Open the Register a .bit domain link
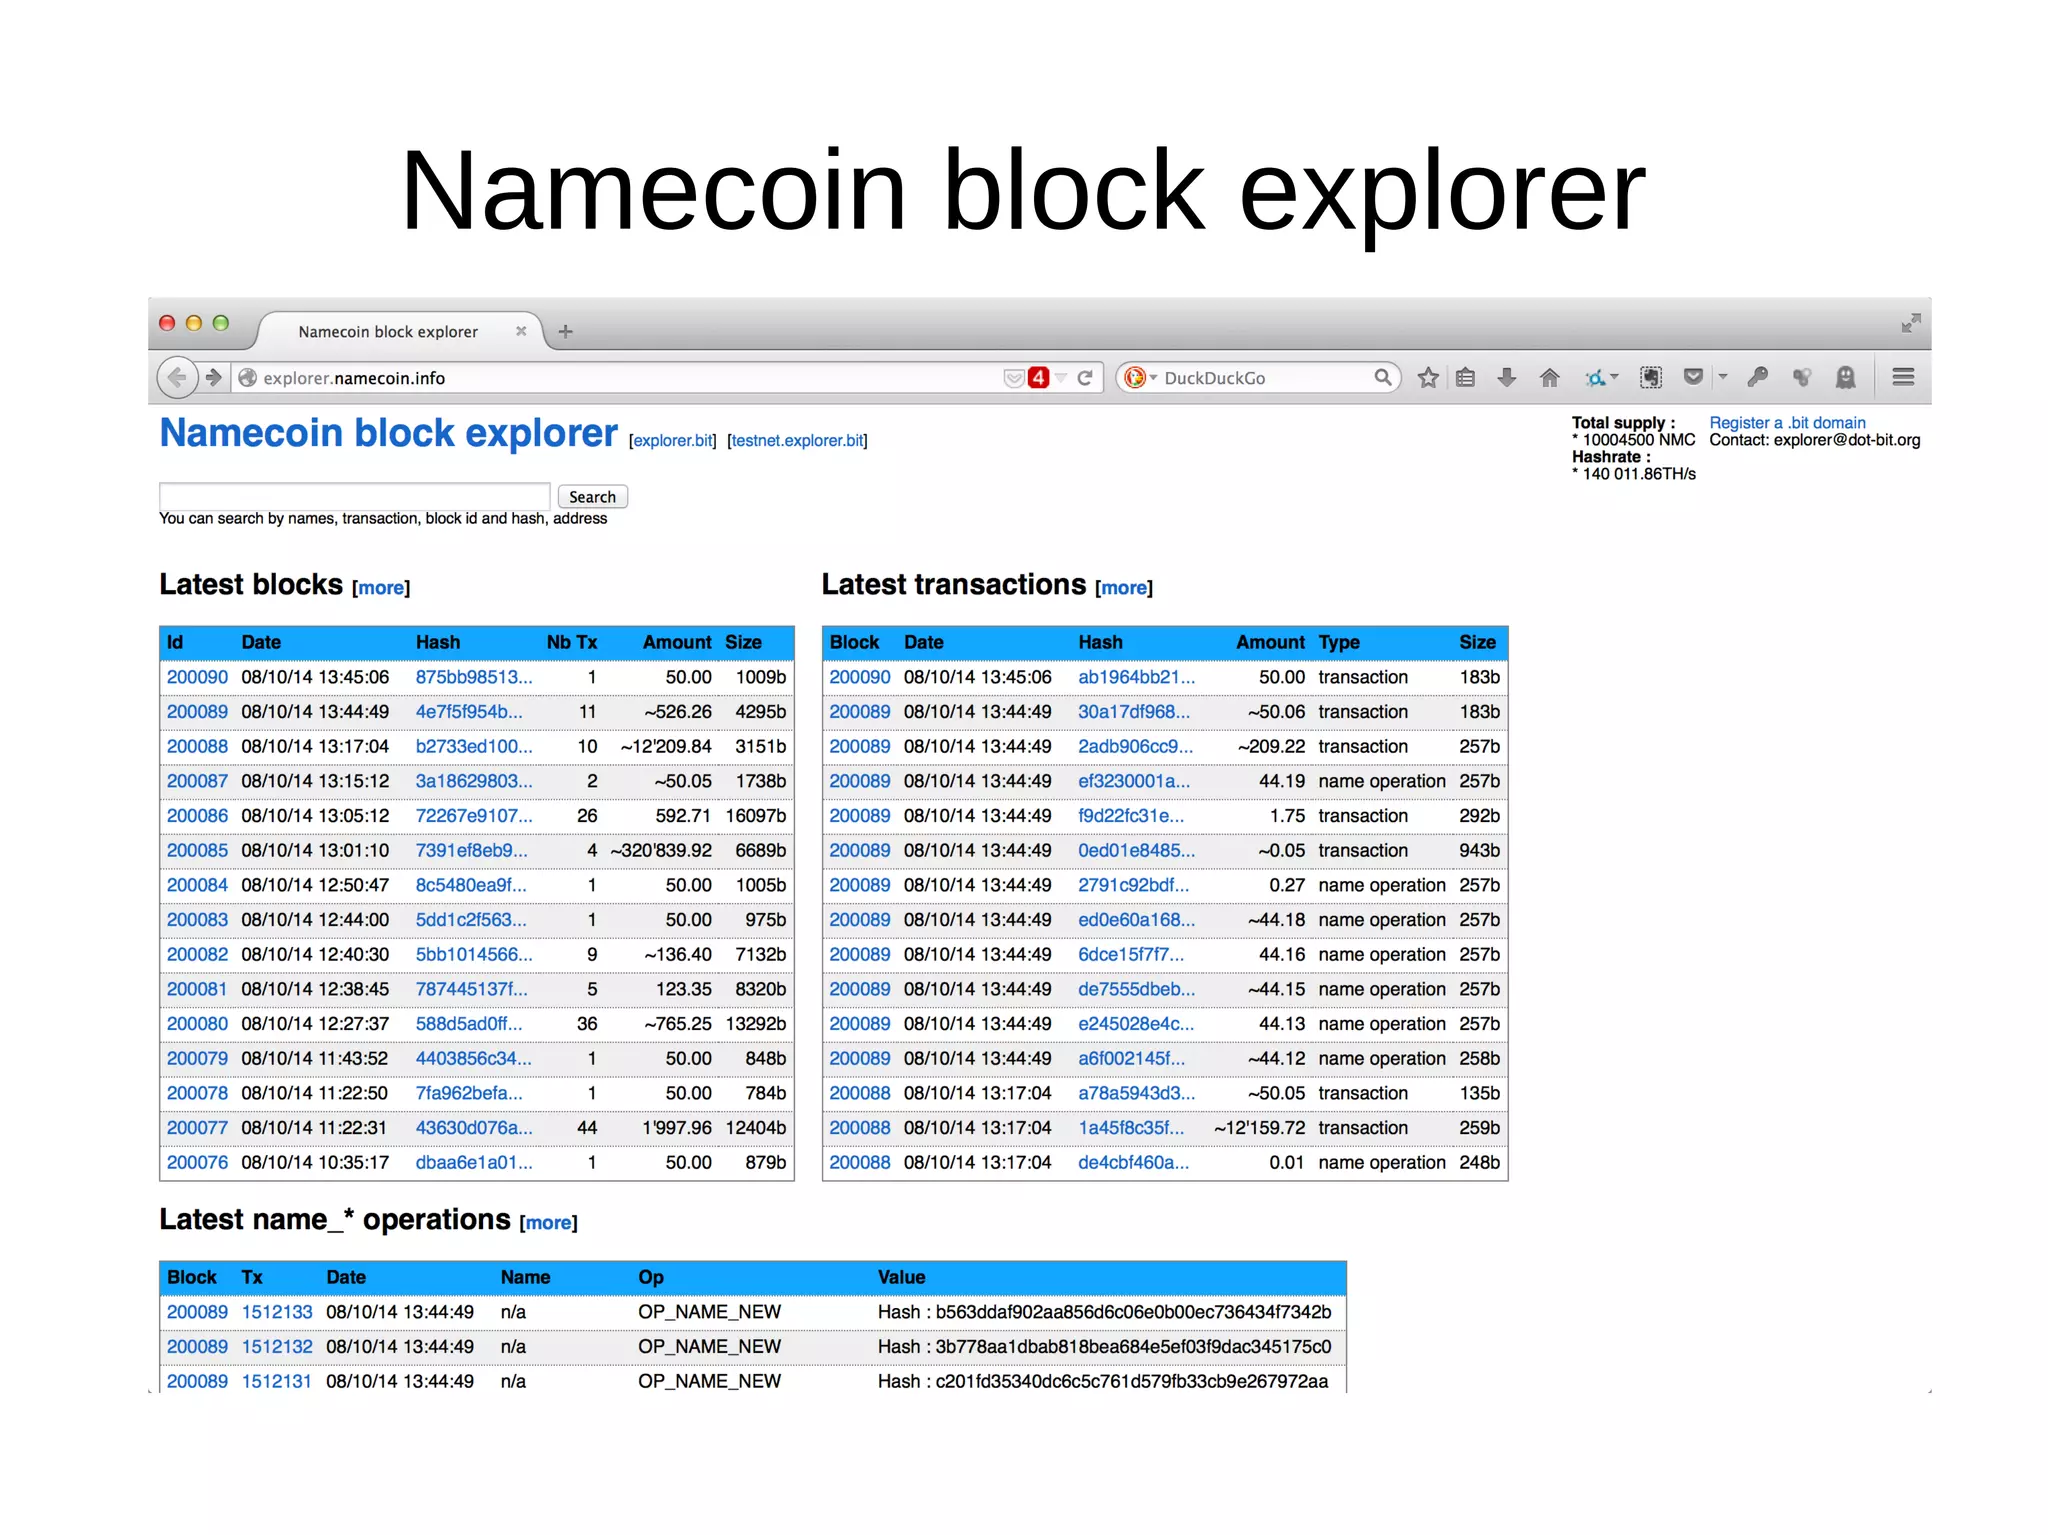 (1787, 423)
